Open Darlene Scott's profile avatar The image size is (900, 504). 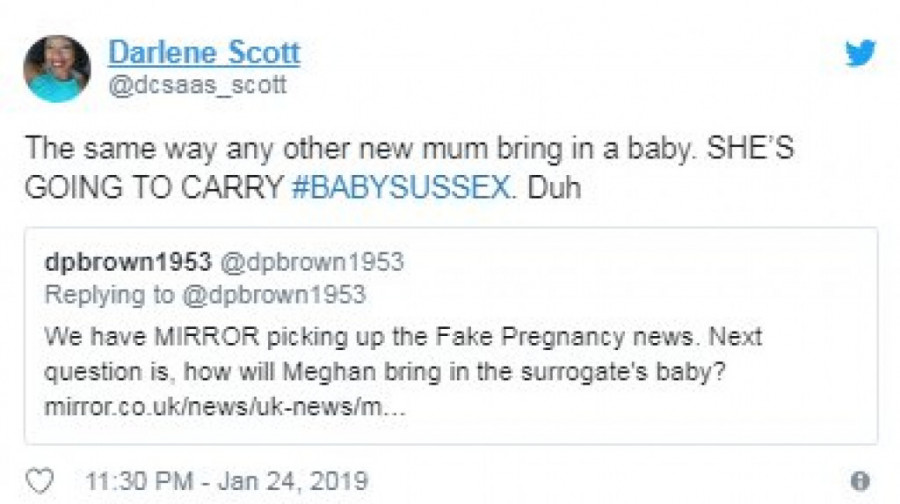pyautogui.click(x=57, y=68)
